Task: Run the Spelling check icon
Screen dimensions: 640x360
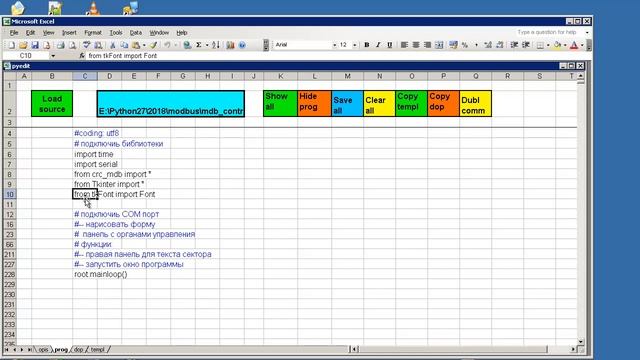Action: pyautogui.click(x=87, y=45)
